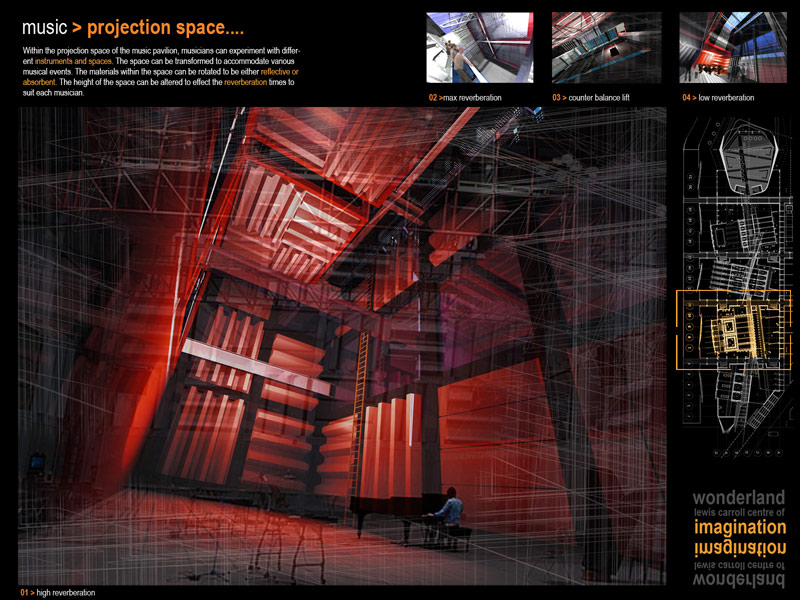
Task: Select the orange highlighted room on floor plan
Action: coord(737,328)
